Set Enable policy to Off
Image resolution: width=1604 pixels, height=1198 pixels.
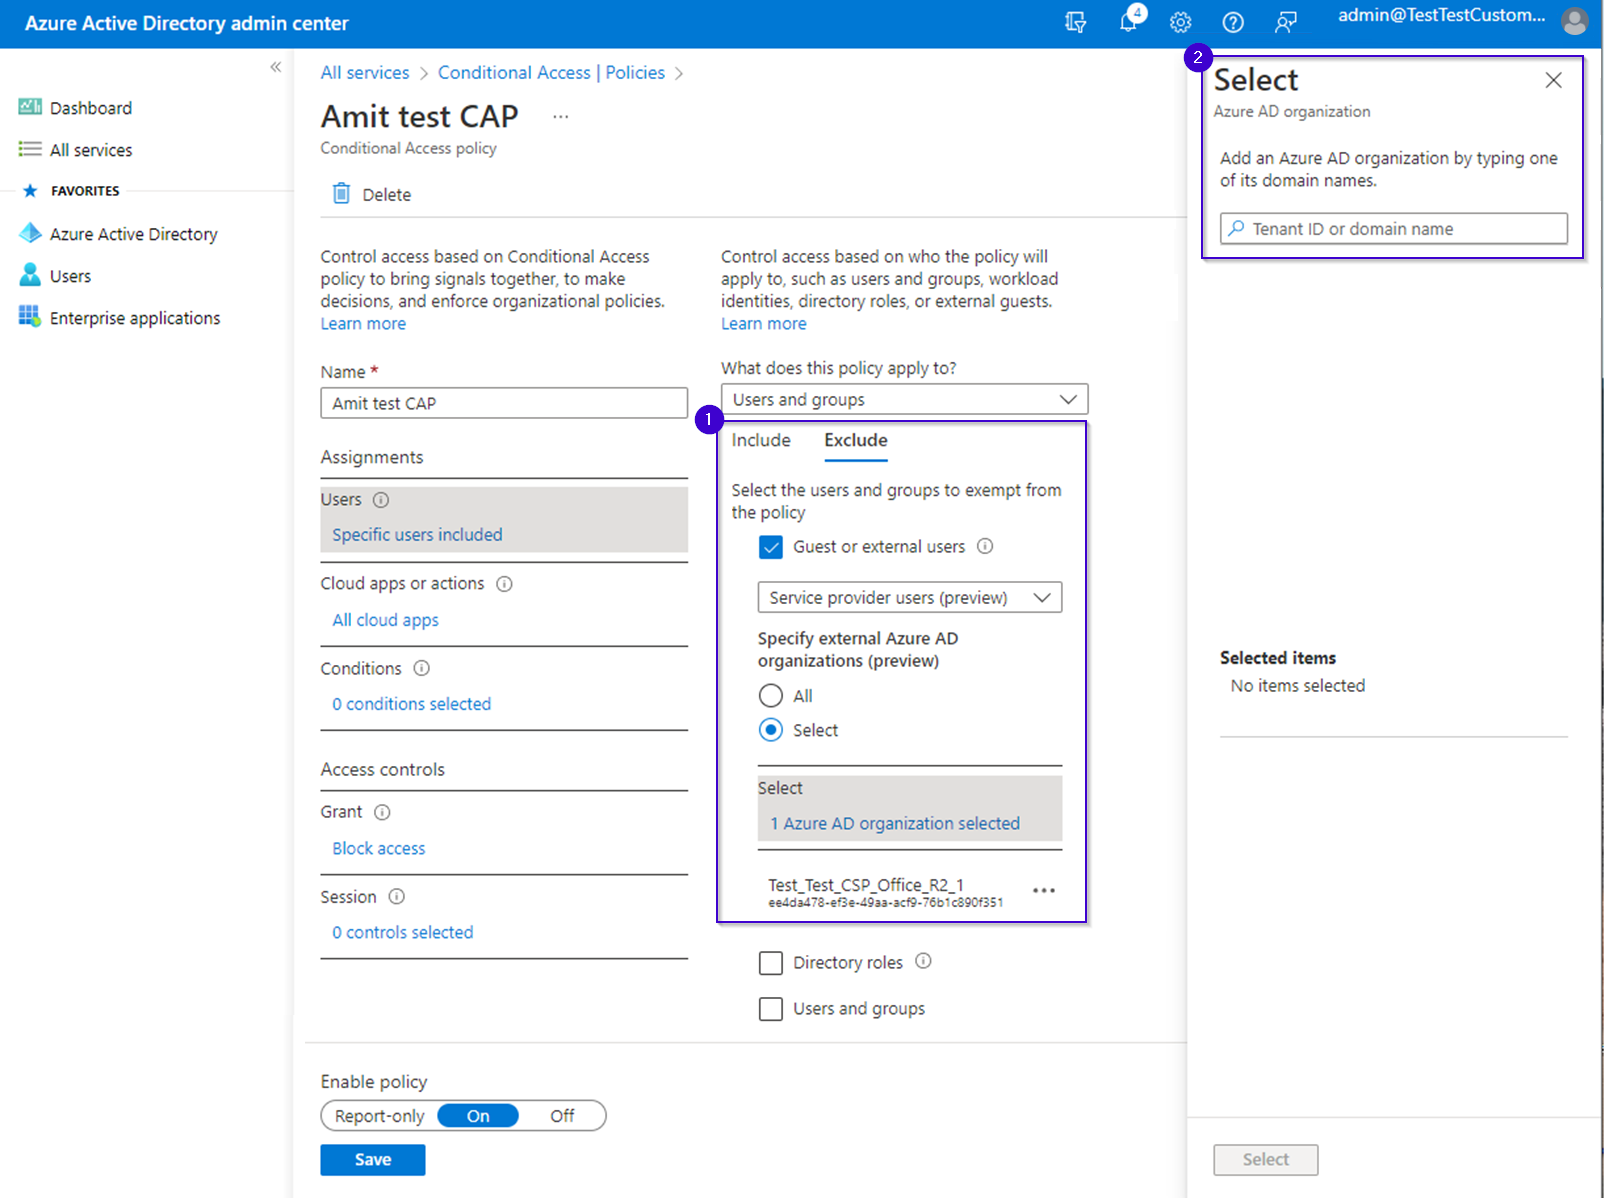(562, 1116)
